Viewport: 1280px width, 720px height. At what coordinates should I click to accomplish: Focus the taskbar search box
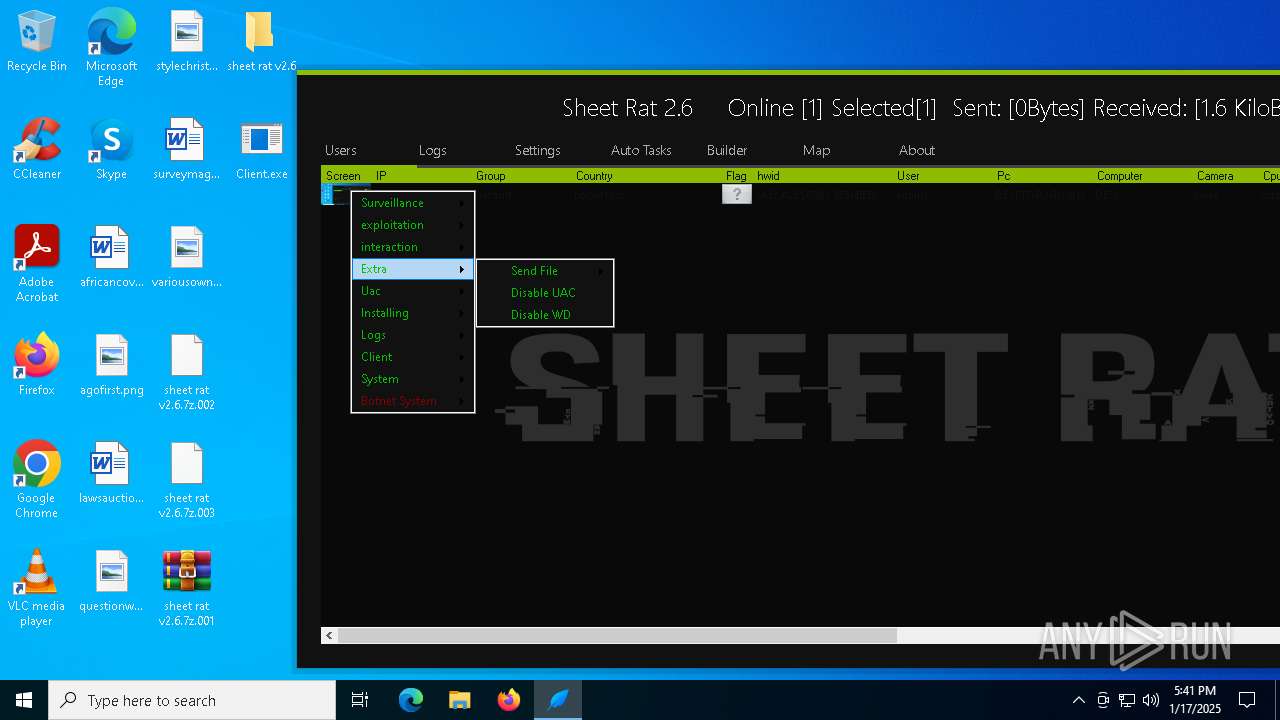pos(192,700)
